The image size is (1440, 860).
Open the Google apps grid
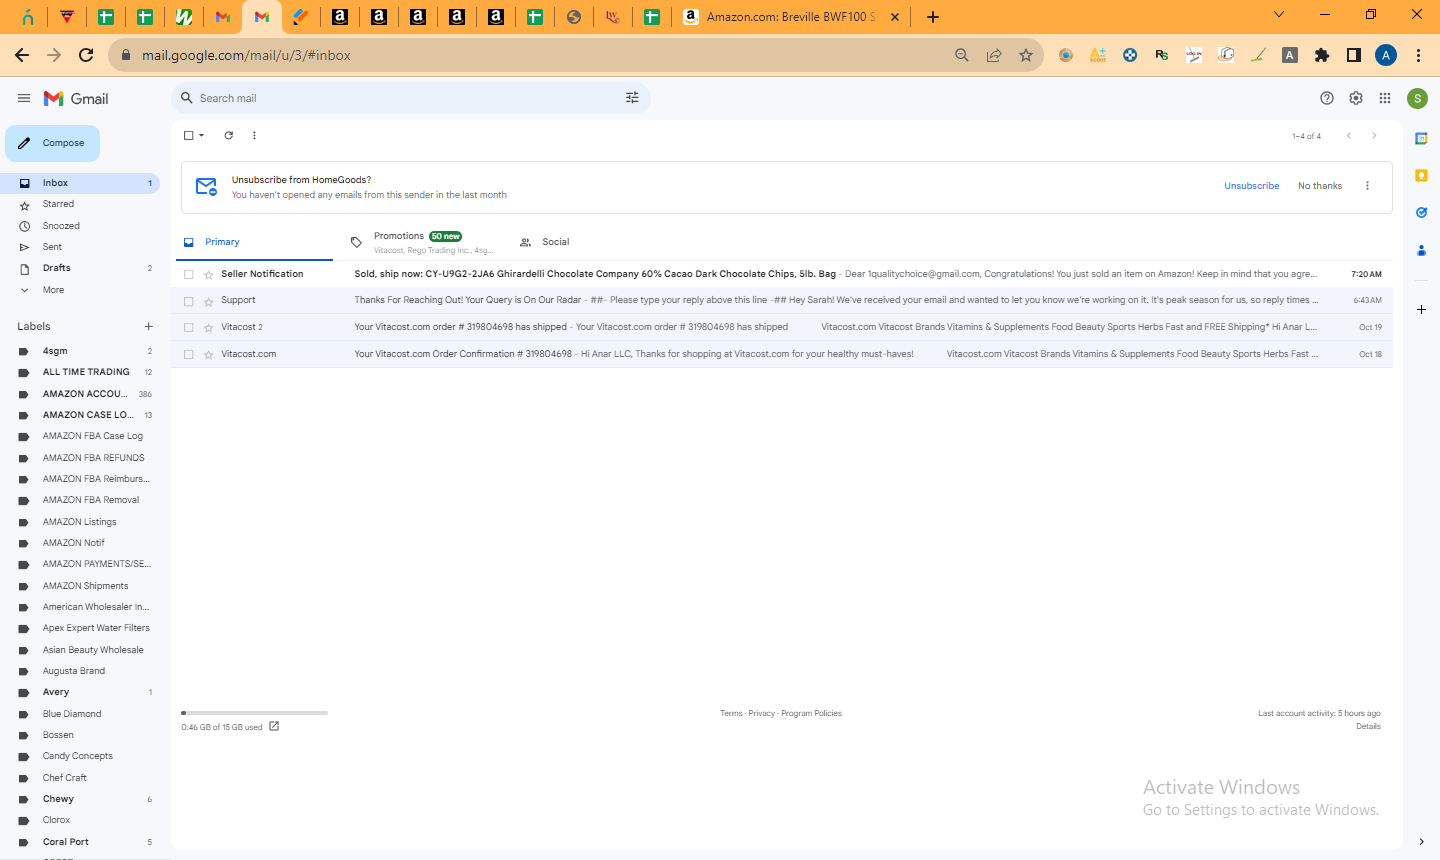[1385, 98]
